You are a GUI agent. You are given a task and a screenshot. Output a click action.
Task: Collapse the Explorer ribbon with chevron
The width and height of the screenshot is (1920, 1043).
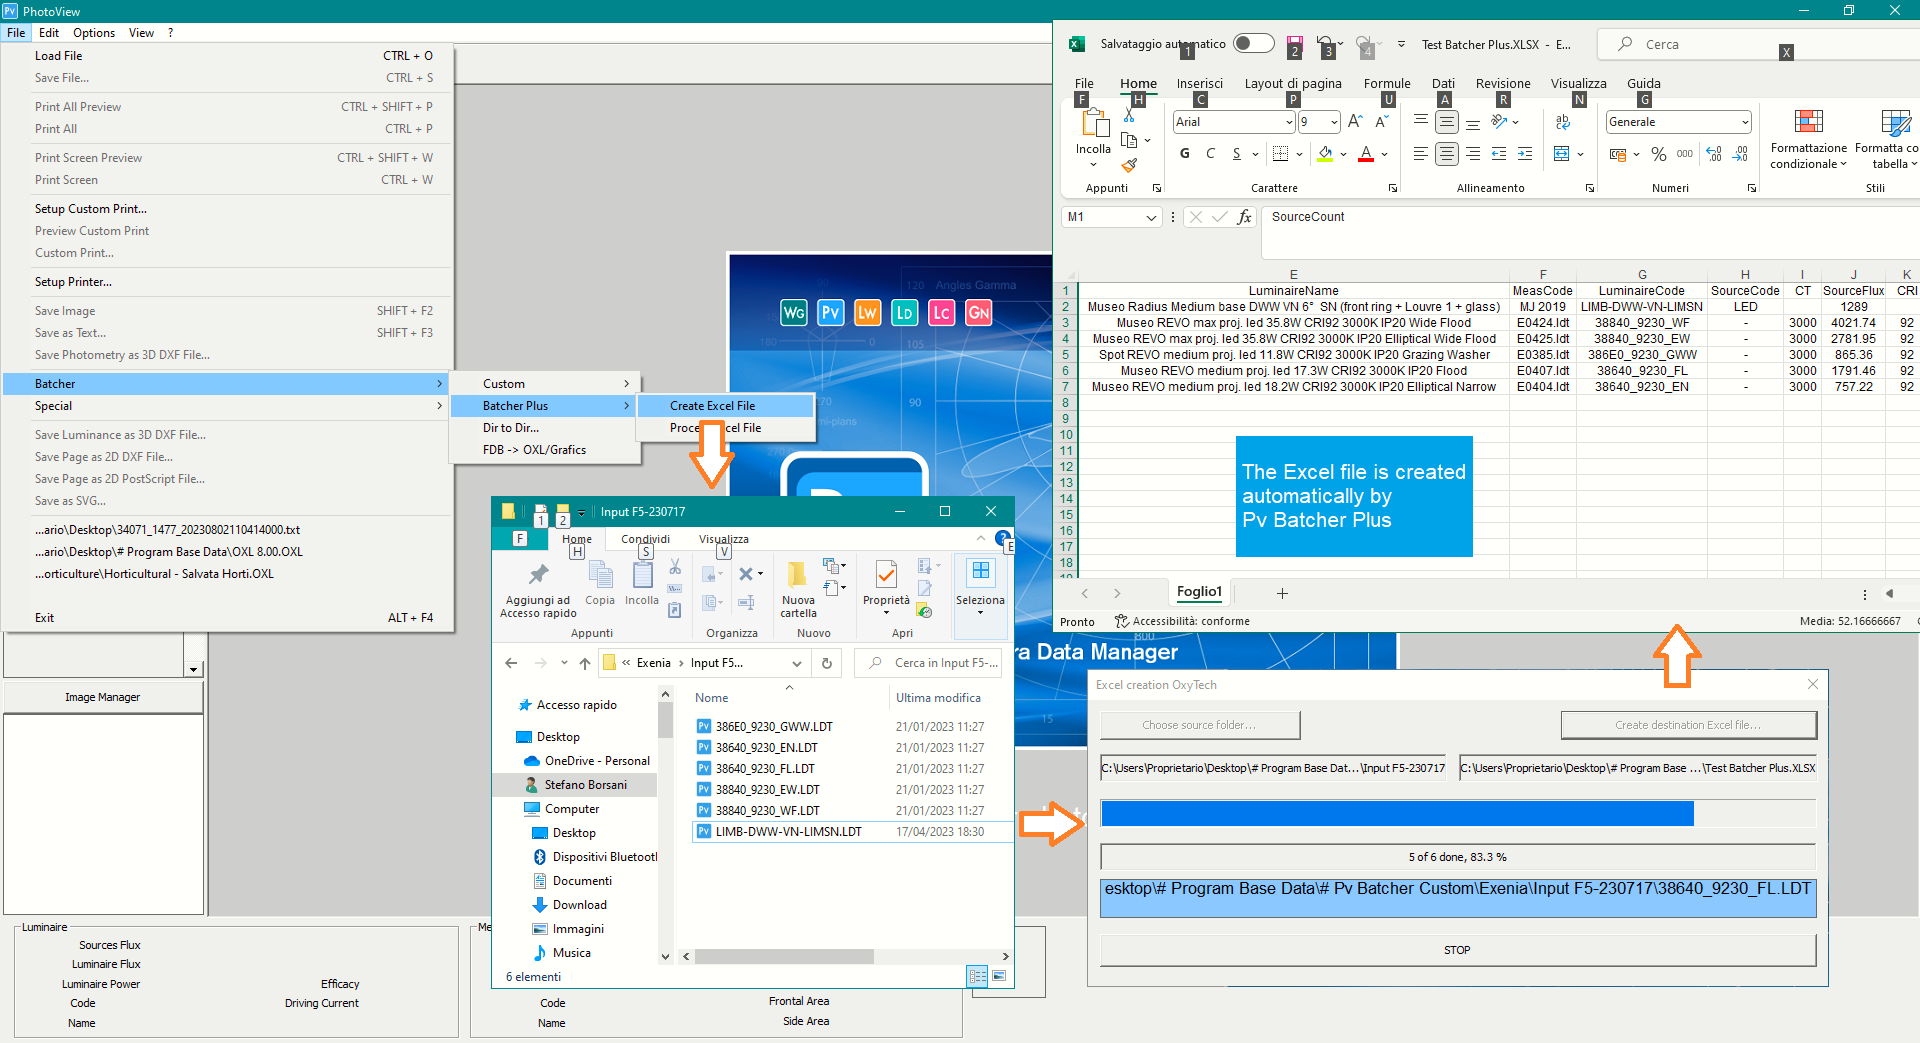pyautogui.click(x=981, y=538)
